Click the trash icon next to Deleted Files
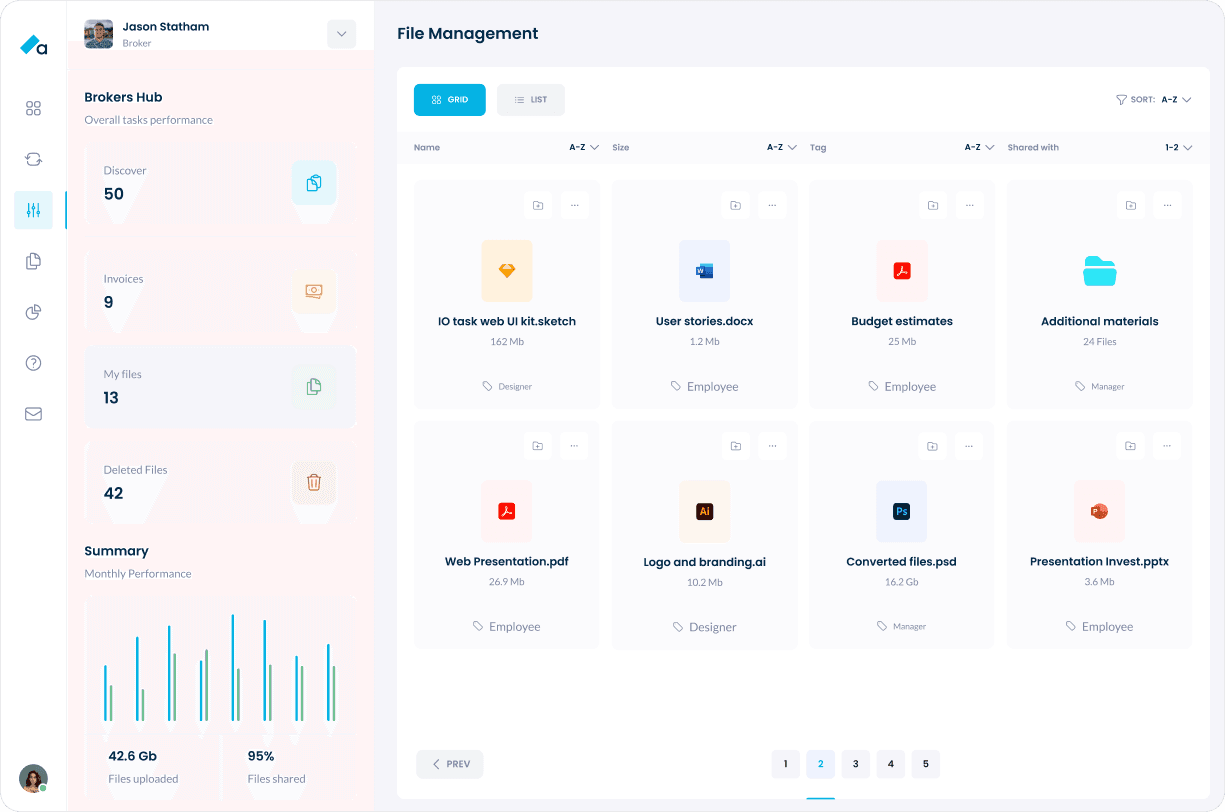Image resolution: width=1225 pixels, height=812 pixels. pyautogui.click(x=314, y=482)
